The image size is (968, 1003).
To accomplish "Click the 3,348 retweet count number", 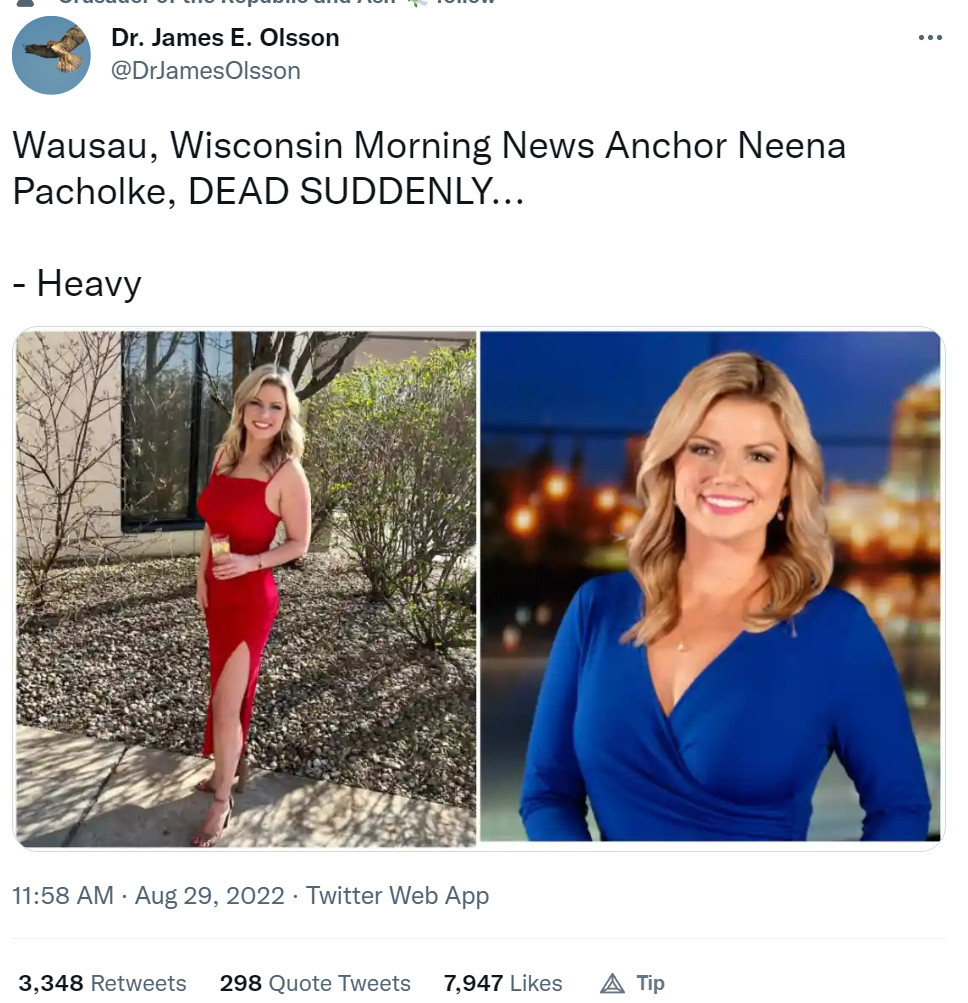I will (x=51, y=983).
